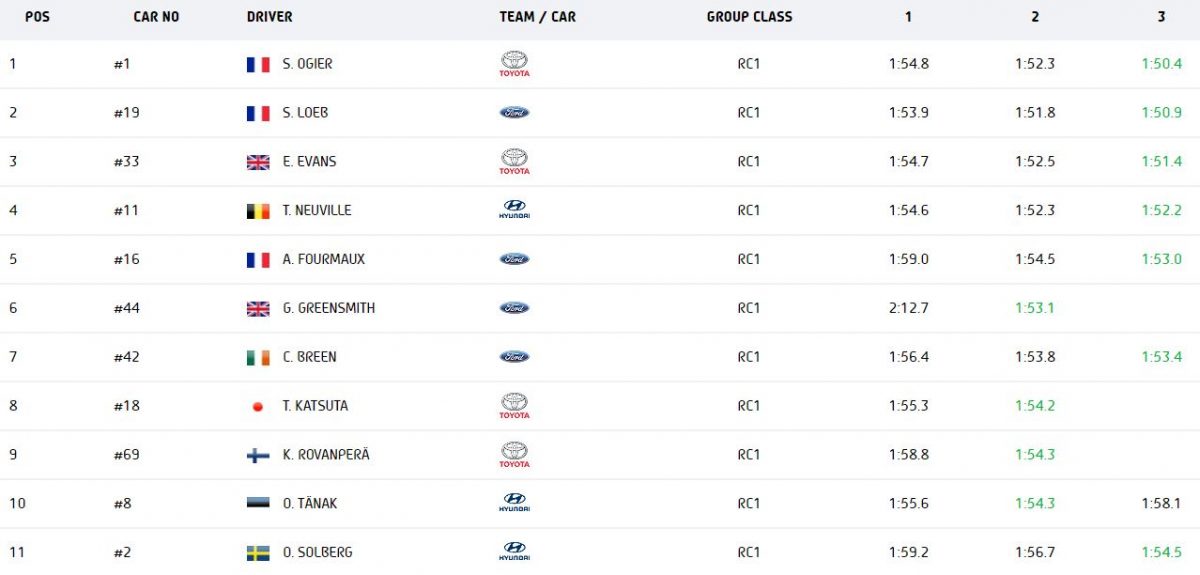Click Japanese flag beside T. Katsuta
The height and width of the screenshot is (575, 1200).
tap(258, 407)
